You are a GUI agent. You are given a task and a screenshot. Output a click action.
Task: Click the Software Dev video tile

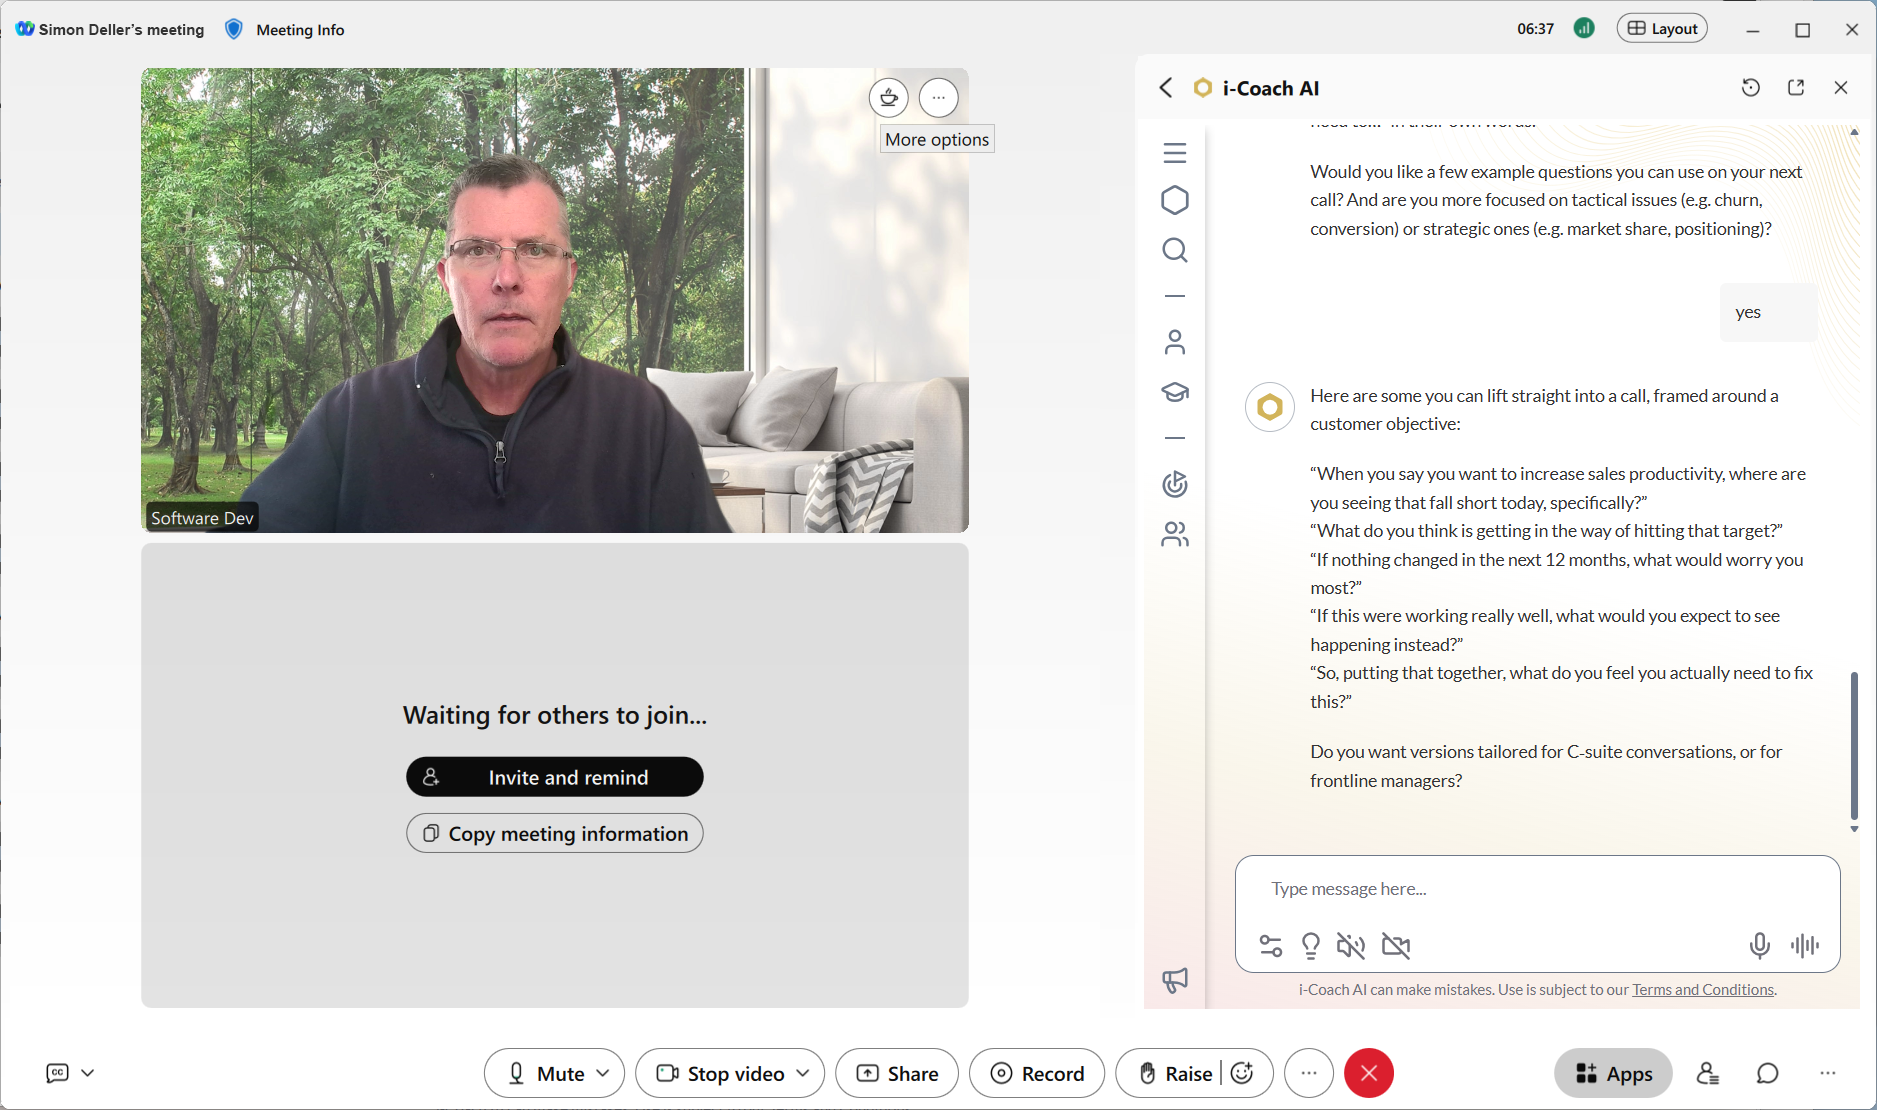click(555, 300)
